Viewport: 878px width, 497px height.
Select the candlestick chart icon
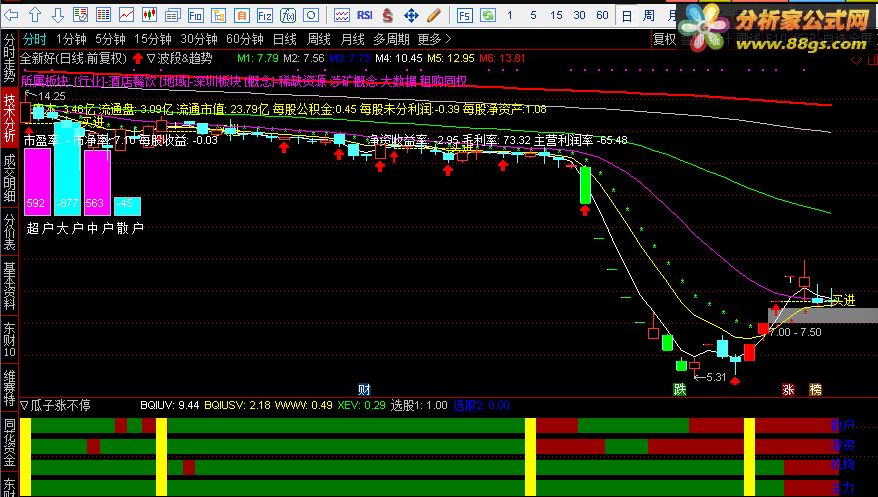[150, 15]
